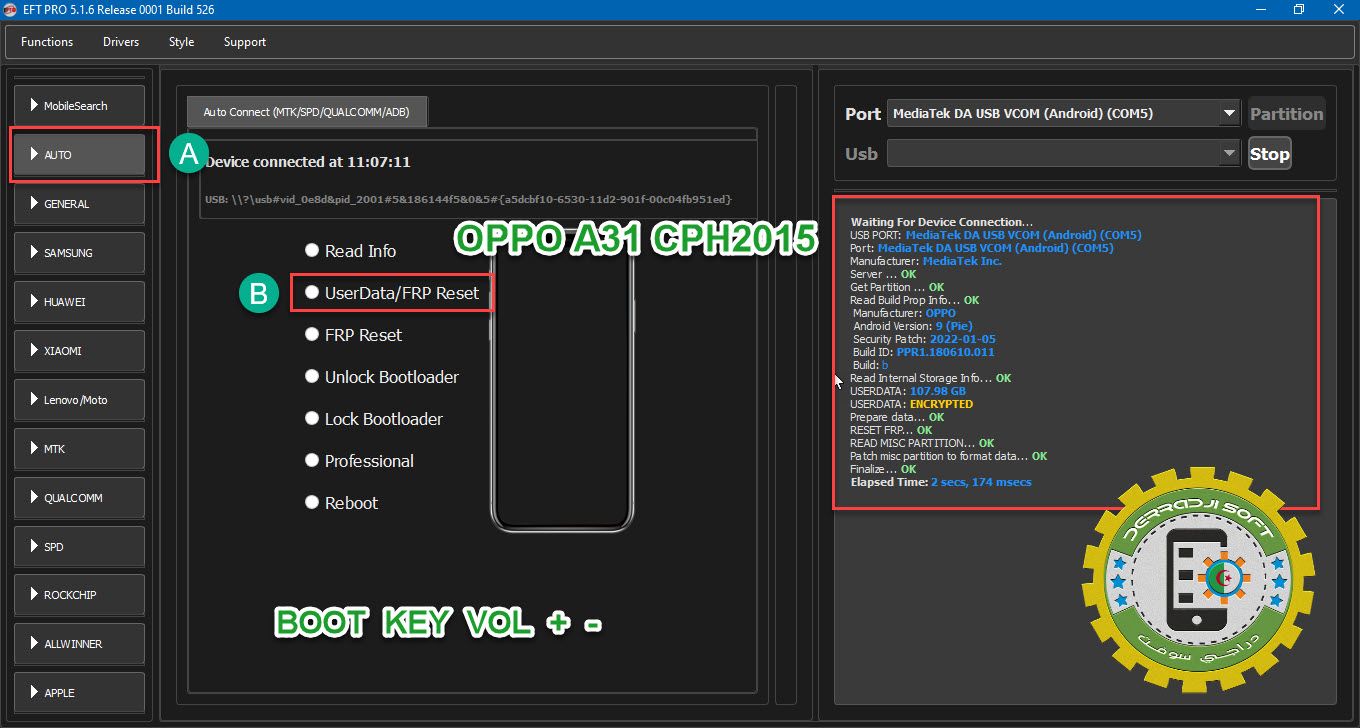Screen dimensions: 1360x728
Task: Click the 'RESET FRP... OK' log line
Action: pos(891,430)
